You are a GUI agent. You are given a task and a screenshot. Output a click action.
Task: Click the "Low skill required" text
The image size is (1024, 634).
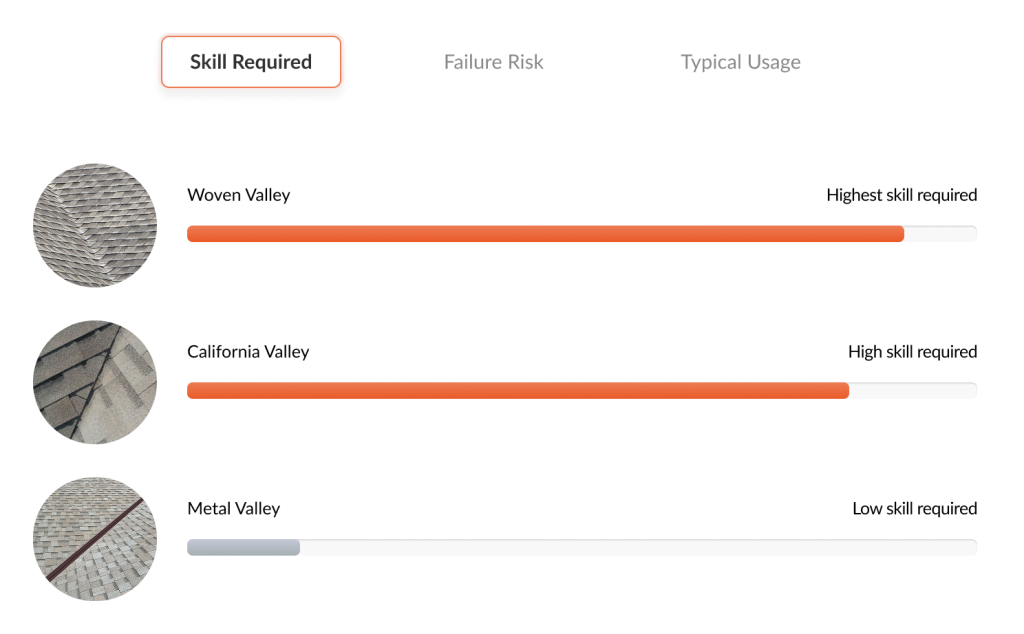coord(914,509)
